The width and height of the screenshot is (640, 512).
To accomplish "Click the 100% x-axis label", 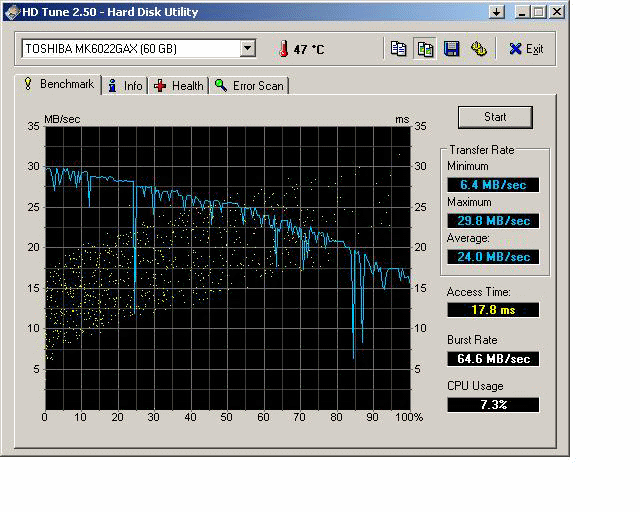I will tap(409, 417).
